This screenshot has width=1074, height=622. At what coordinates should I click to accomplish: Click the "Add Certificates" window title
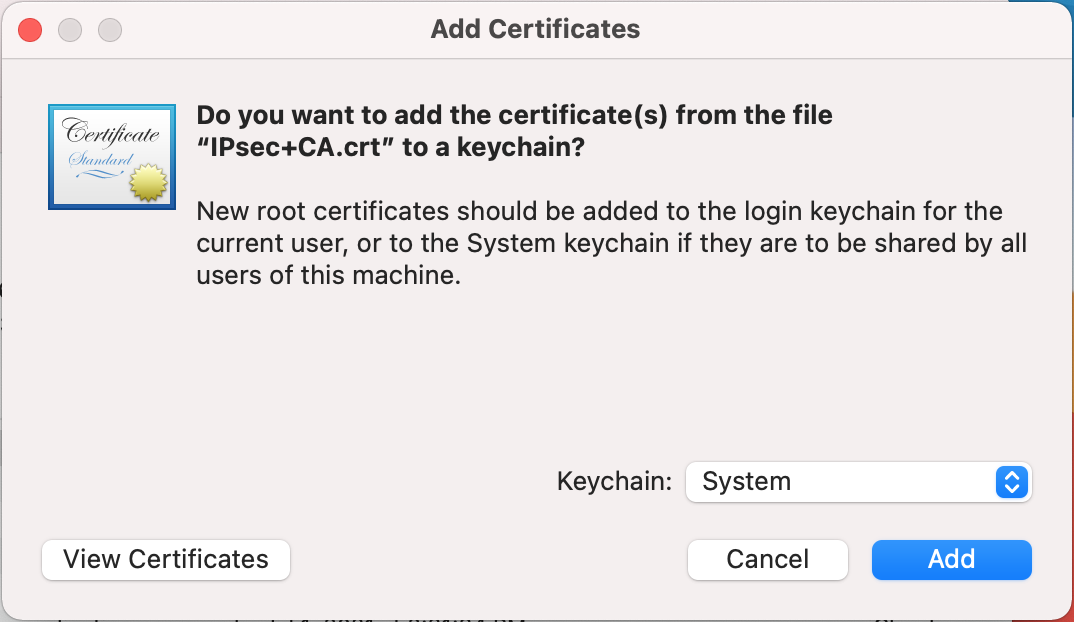(x=535, y=29)
